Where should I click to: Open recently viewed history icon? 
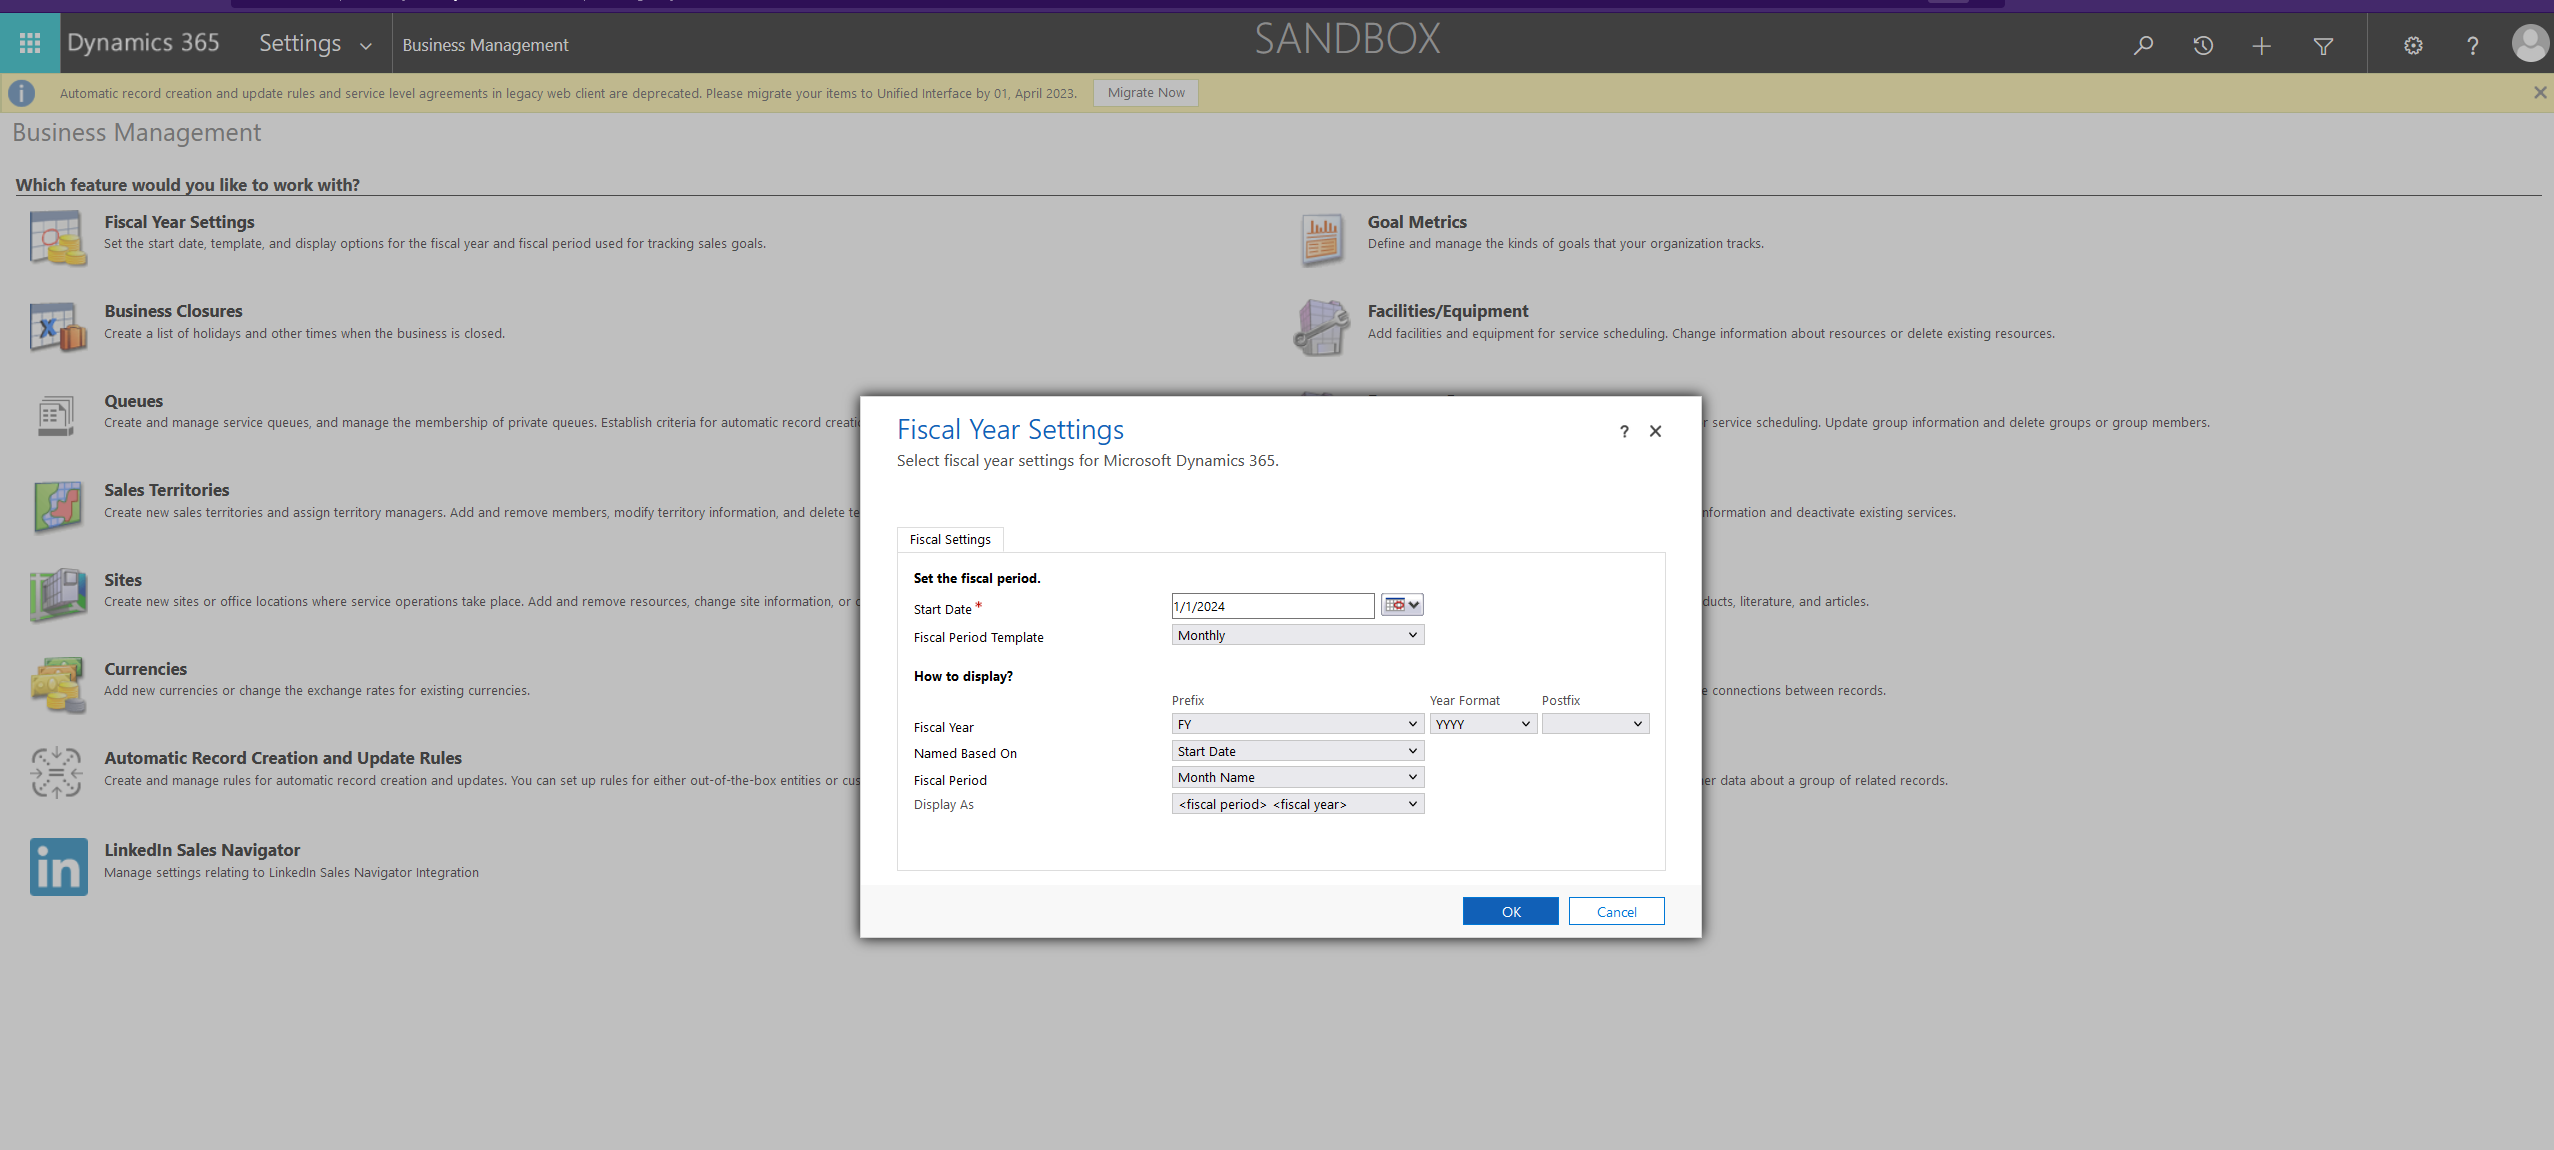2203,45
